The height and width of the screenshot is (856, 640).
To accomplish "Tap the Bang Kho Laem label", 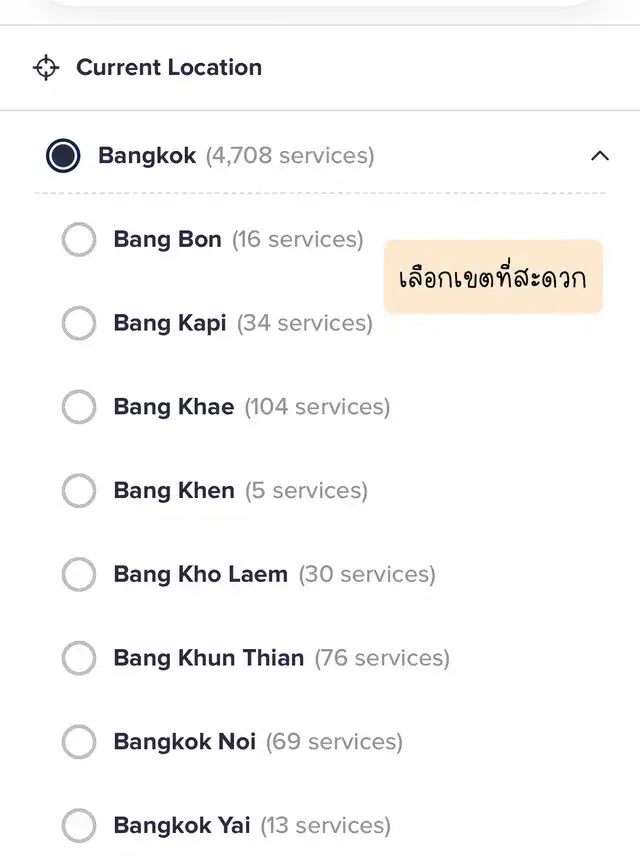I will pyautogui.click(x=200, y=575).
